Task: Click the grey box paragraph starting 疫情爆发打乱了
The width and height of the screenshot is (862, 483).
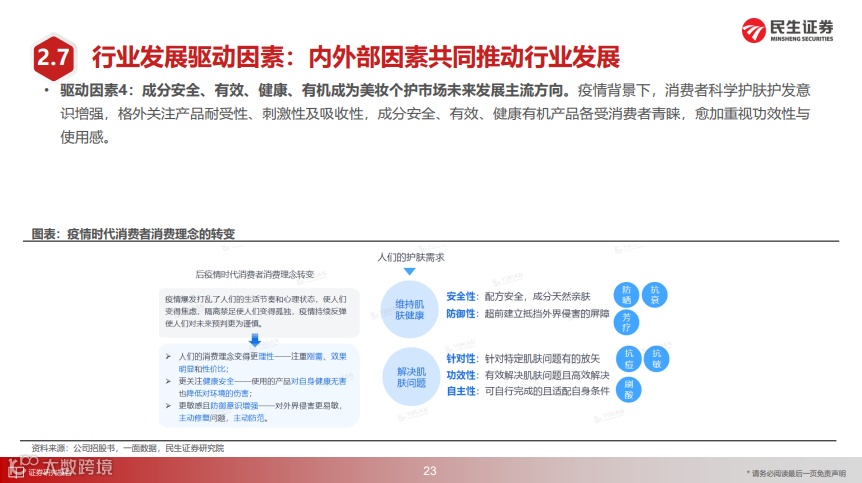Action: click(x=256, y=311)
